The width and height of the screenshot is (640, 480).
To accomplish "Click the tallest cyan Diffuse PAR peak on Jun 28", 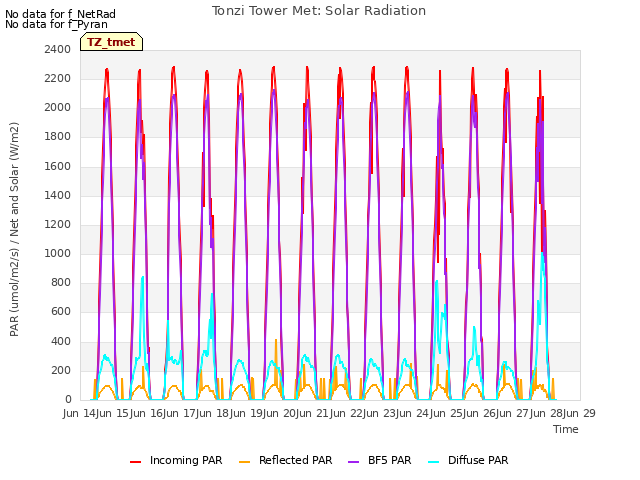I will coord(542,254).
